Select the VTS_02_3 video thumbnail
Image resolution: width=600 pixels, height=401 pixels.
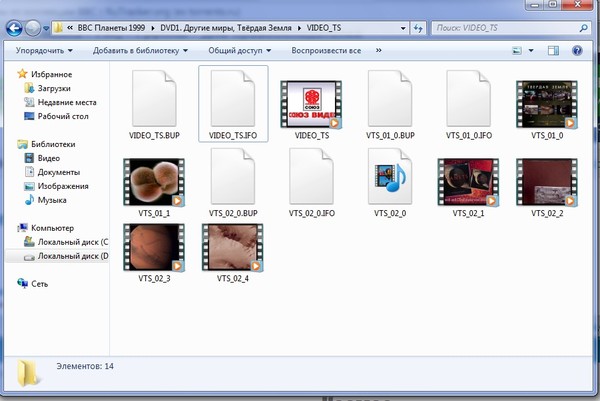(x=154, y=248)
